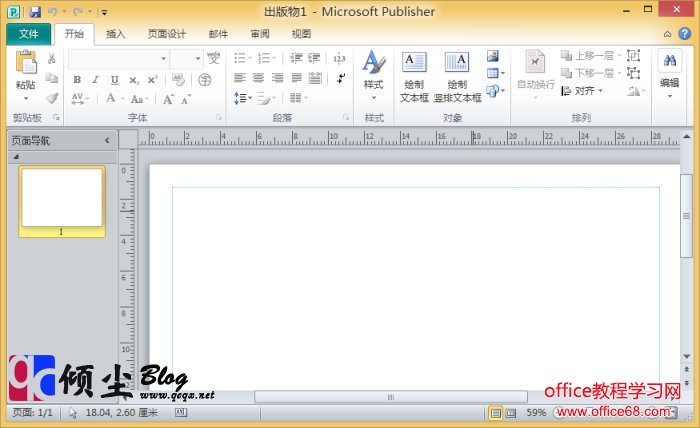Click the vertical scrollbar thumb
The image size is (700, 428).
(x=686, y=216)
